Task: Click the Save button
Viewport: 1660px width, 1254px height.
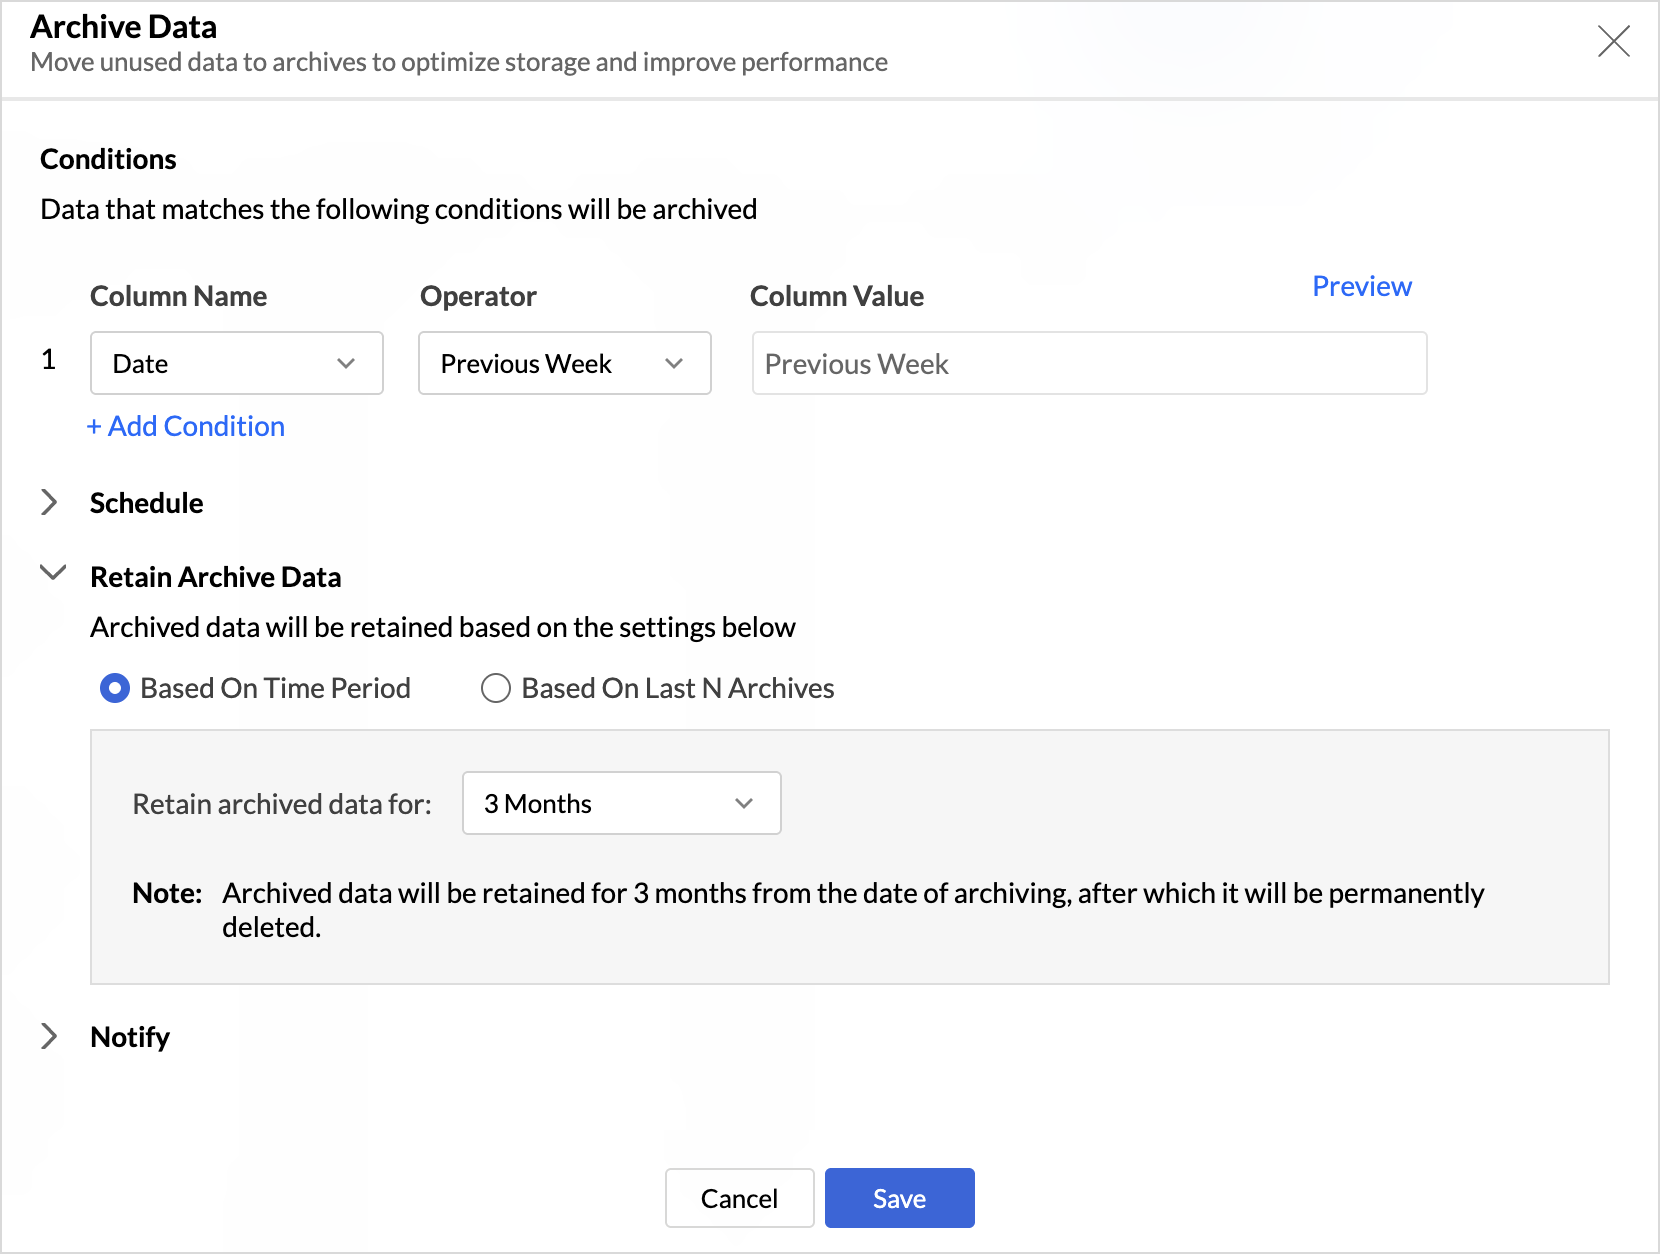Action: pos(899,1198)
